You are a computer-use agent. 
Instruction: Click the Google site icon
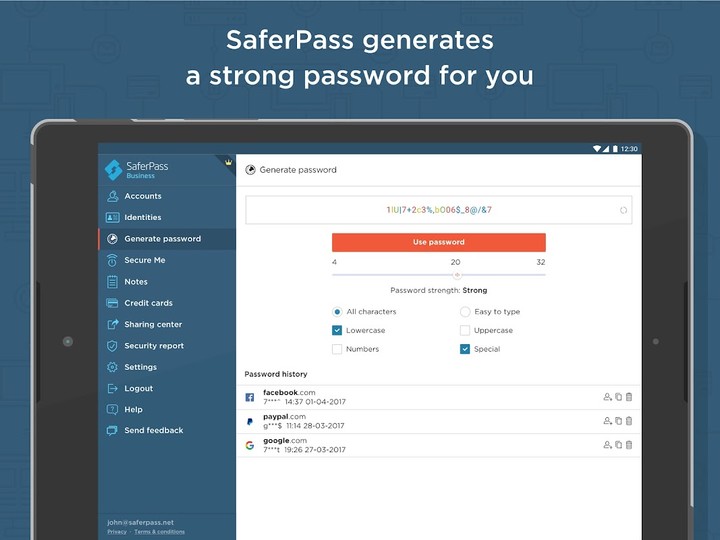250,445
